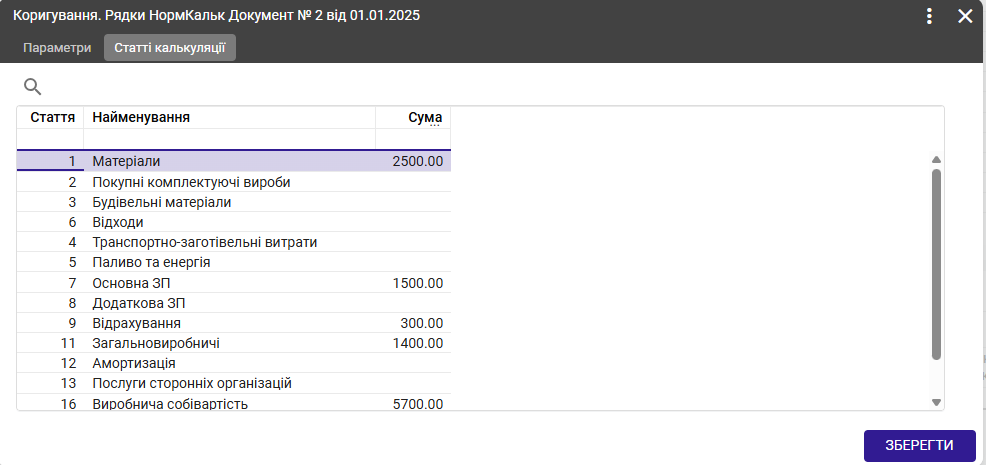
Task: Select the Статті калькуляції tab
Action: pos(170,48)
